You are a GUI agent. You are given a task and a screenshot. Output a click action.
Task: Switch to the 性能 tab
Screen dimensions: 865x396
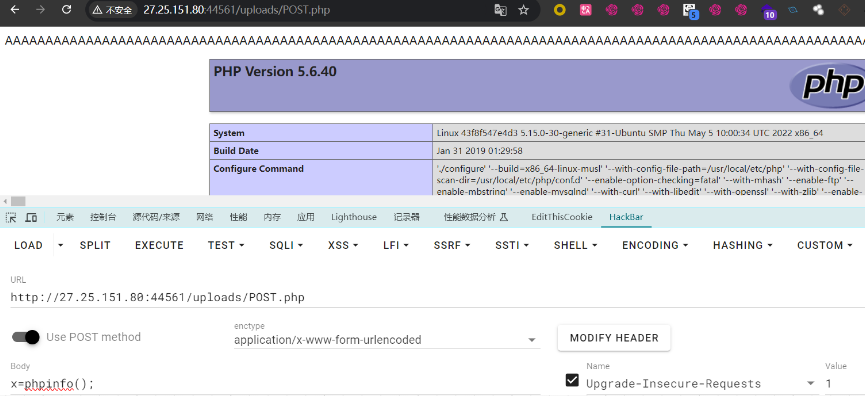click(x=238, y=217)
